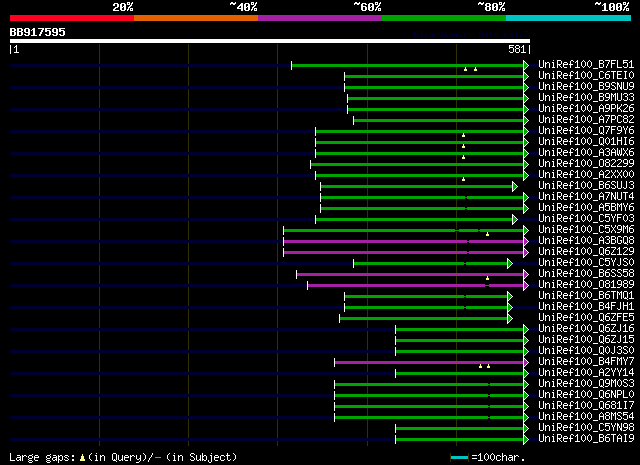Image resolution: width=640 pixels, height=465 pixels.
Task: Select the UniRef100_Q6Z129 label
Action: tap(586, 251)
